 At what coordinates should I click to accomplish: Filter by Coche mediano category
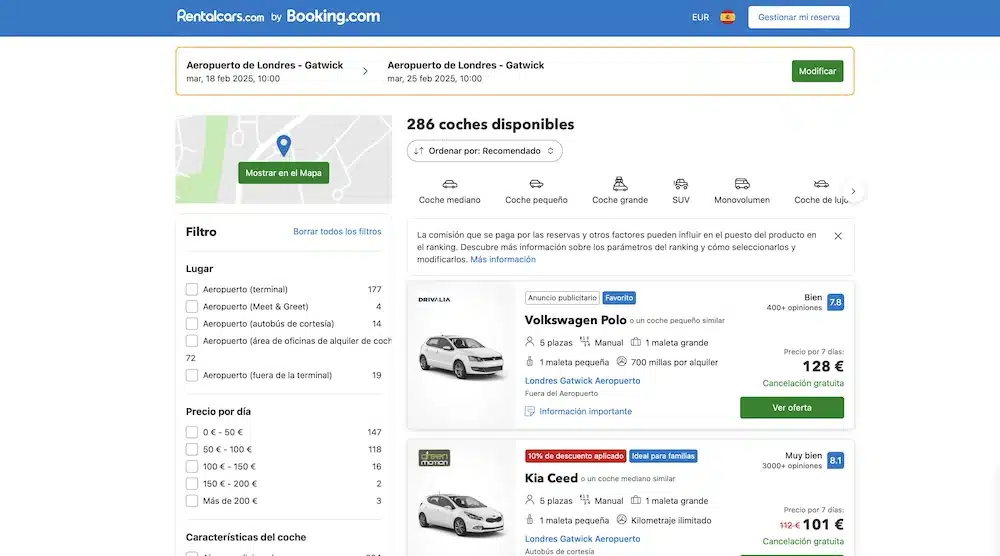tap(450, 191)
